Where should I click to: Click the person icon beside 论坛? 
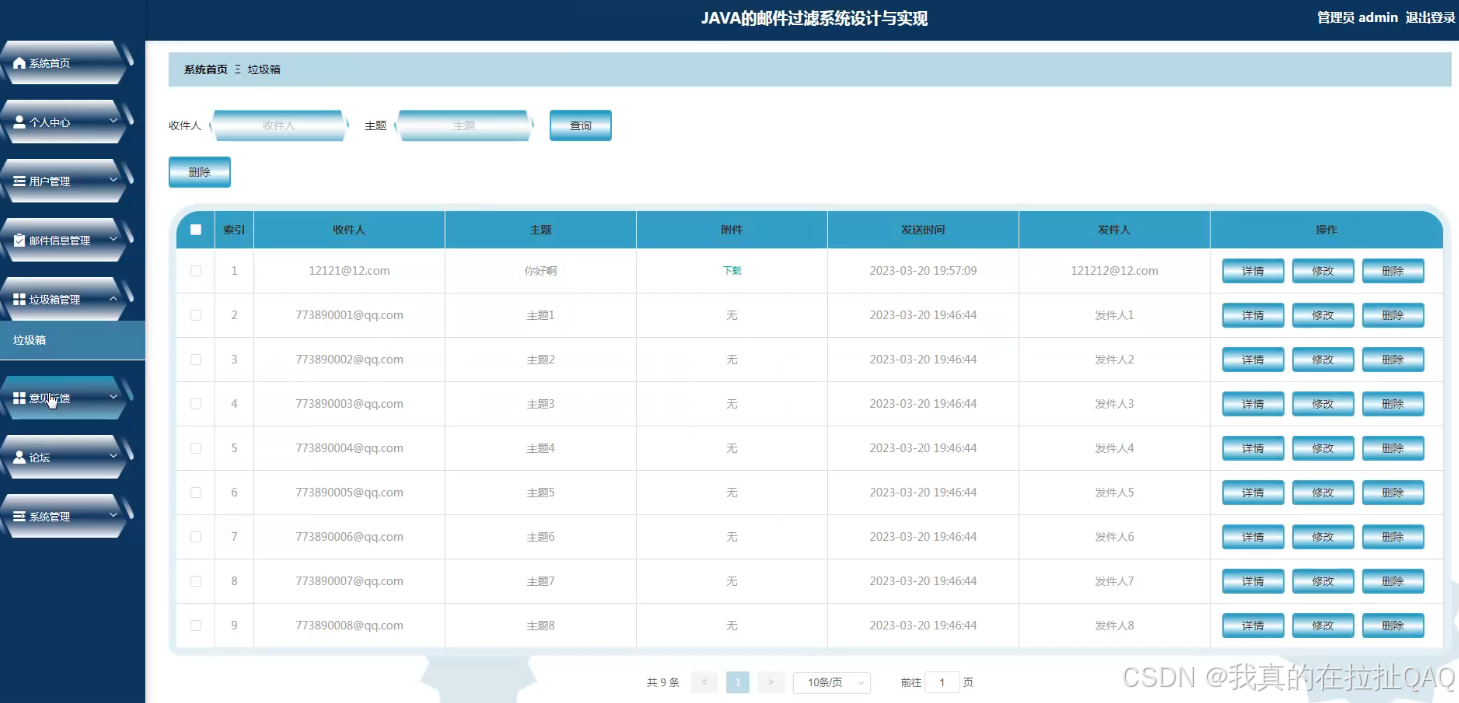pos(19,457)
